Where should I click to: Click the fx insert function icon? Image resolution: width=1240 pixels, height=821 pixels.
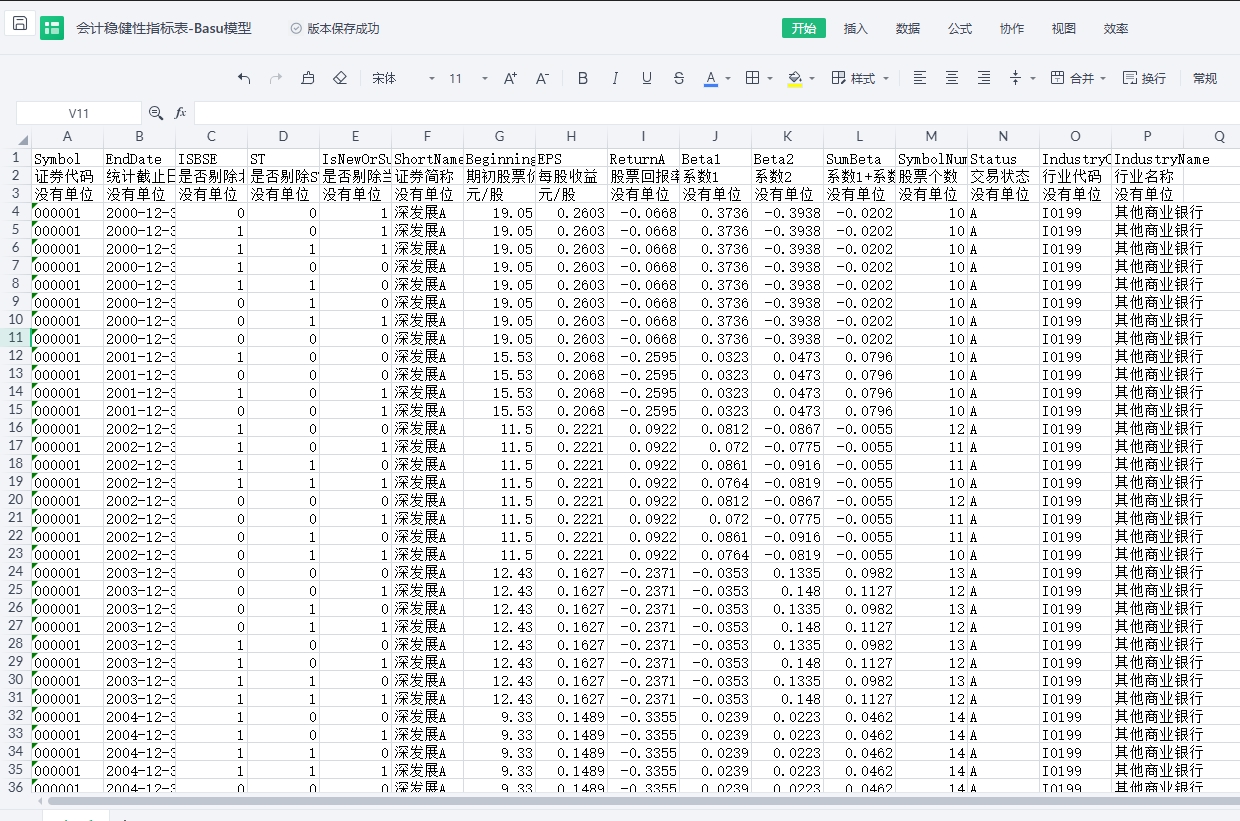[x=181, y=113]
